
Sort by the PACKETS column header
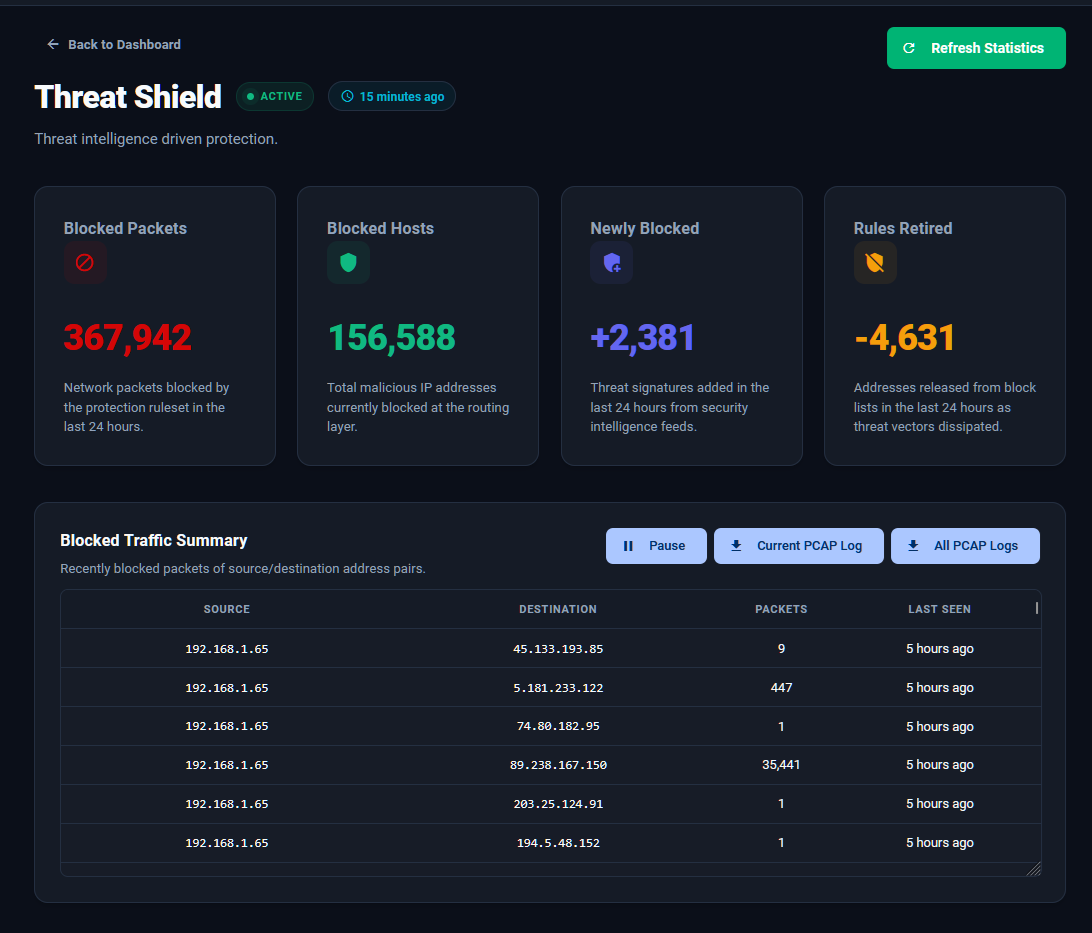click(x=781, y=609)
